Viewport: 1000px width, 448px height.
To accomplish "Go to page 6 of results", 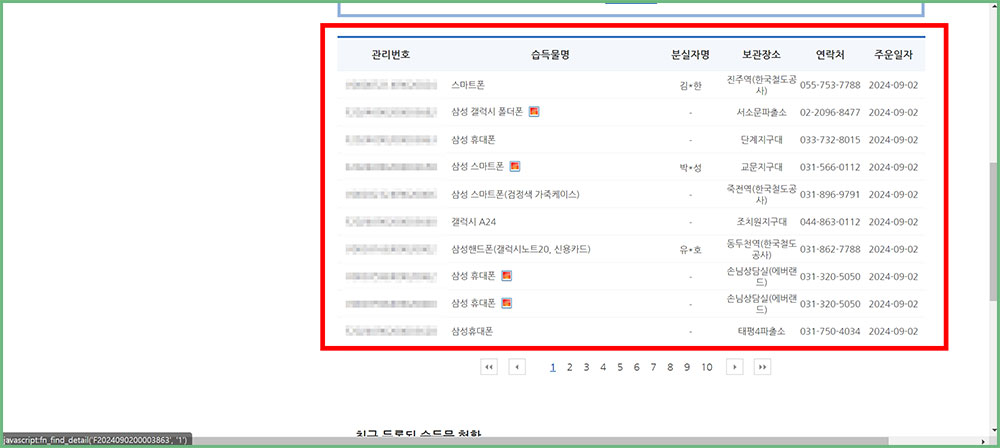I will click(636, 367).
